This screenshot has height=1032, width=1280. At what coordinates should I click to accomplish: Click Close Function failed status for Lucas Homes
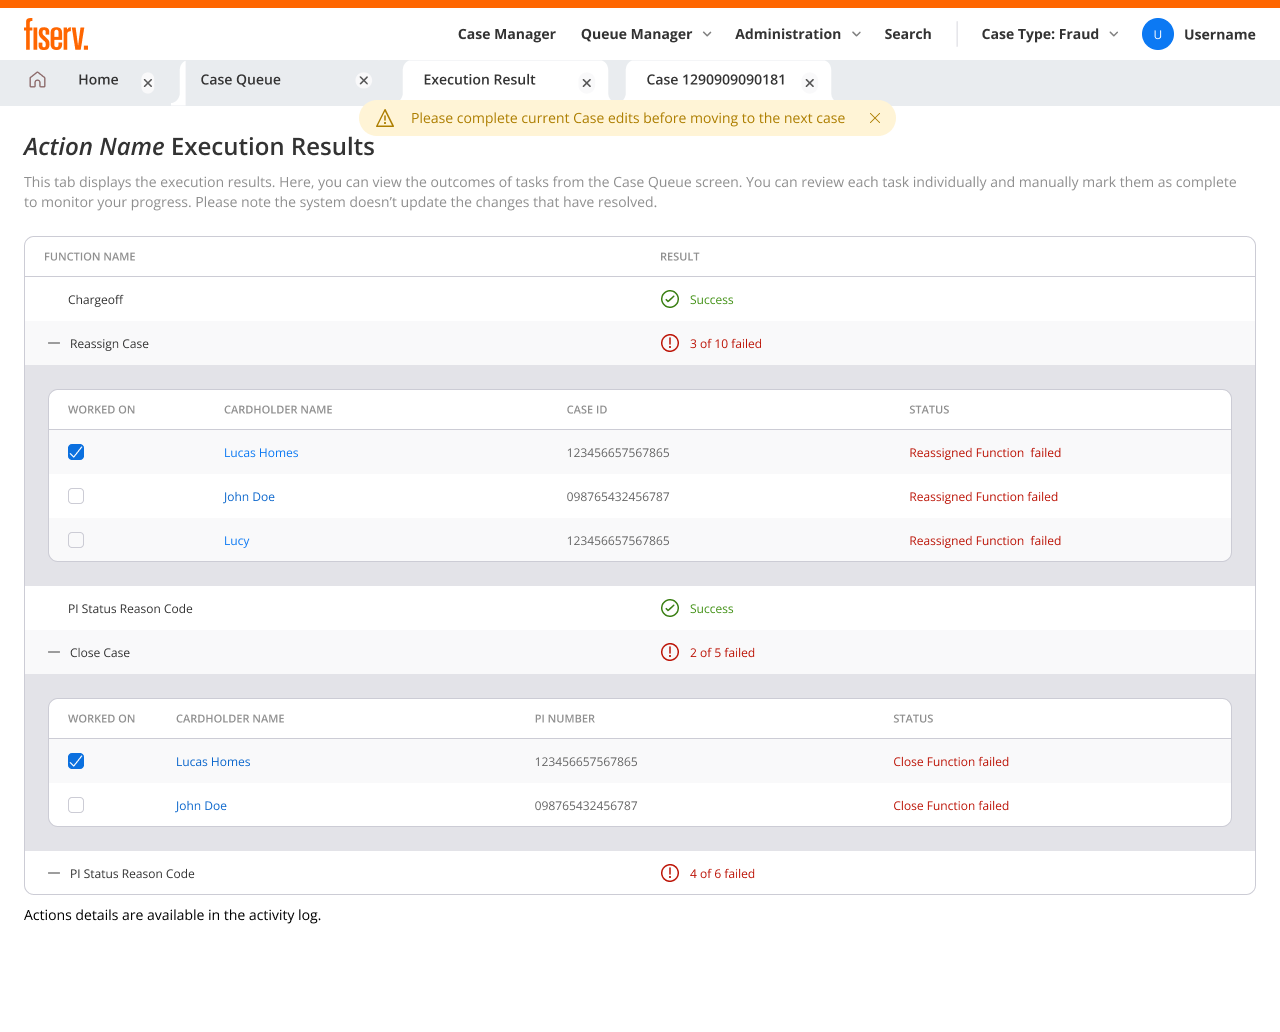coord(951,761)
